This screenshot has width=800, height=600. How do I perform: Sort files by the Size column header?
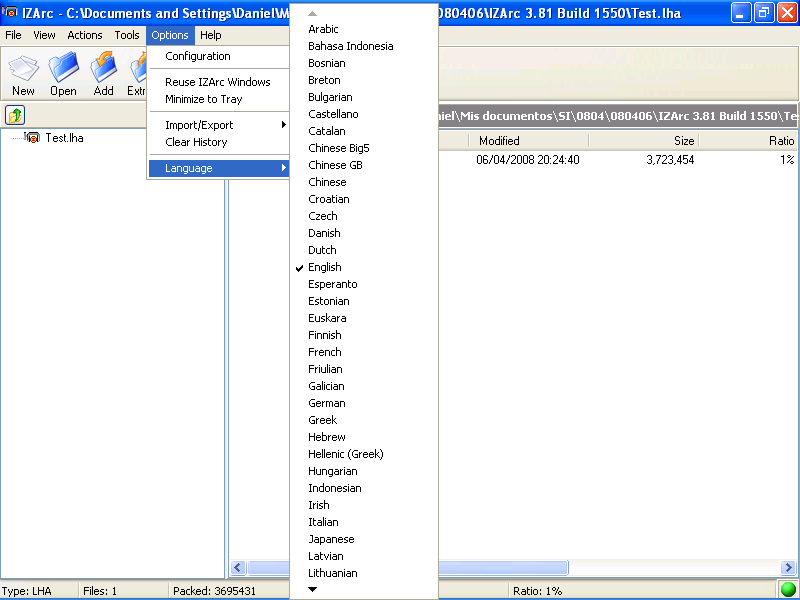point(684,140)
